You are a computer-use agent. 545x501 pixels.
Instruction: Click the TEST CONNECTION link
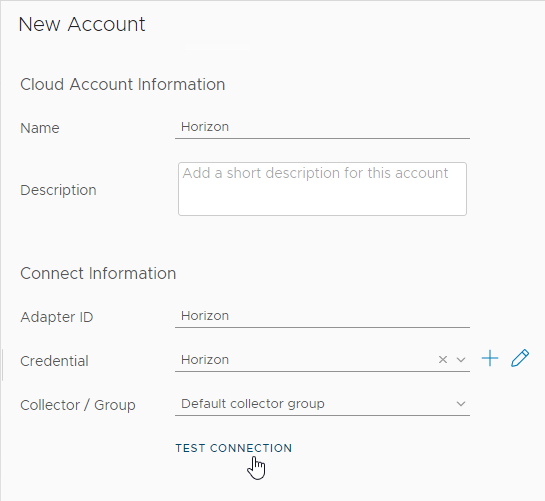click(234, 448)
